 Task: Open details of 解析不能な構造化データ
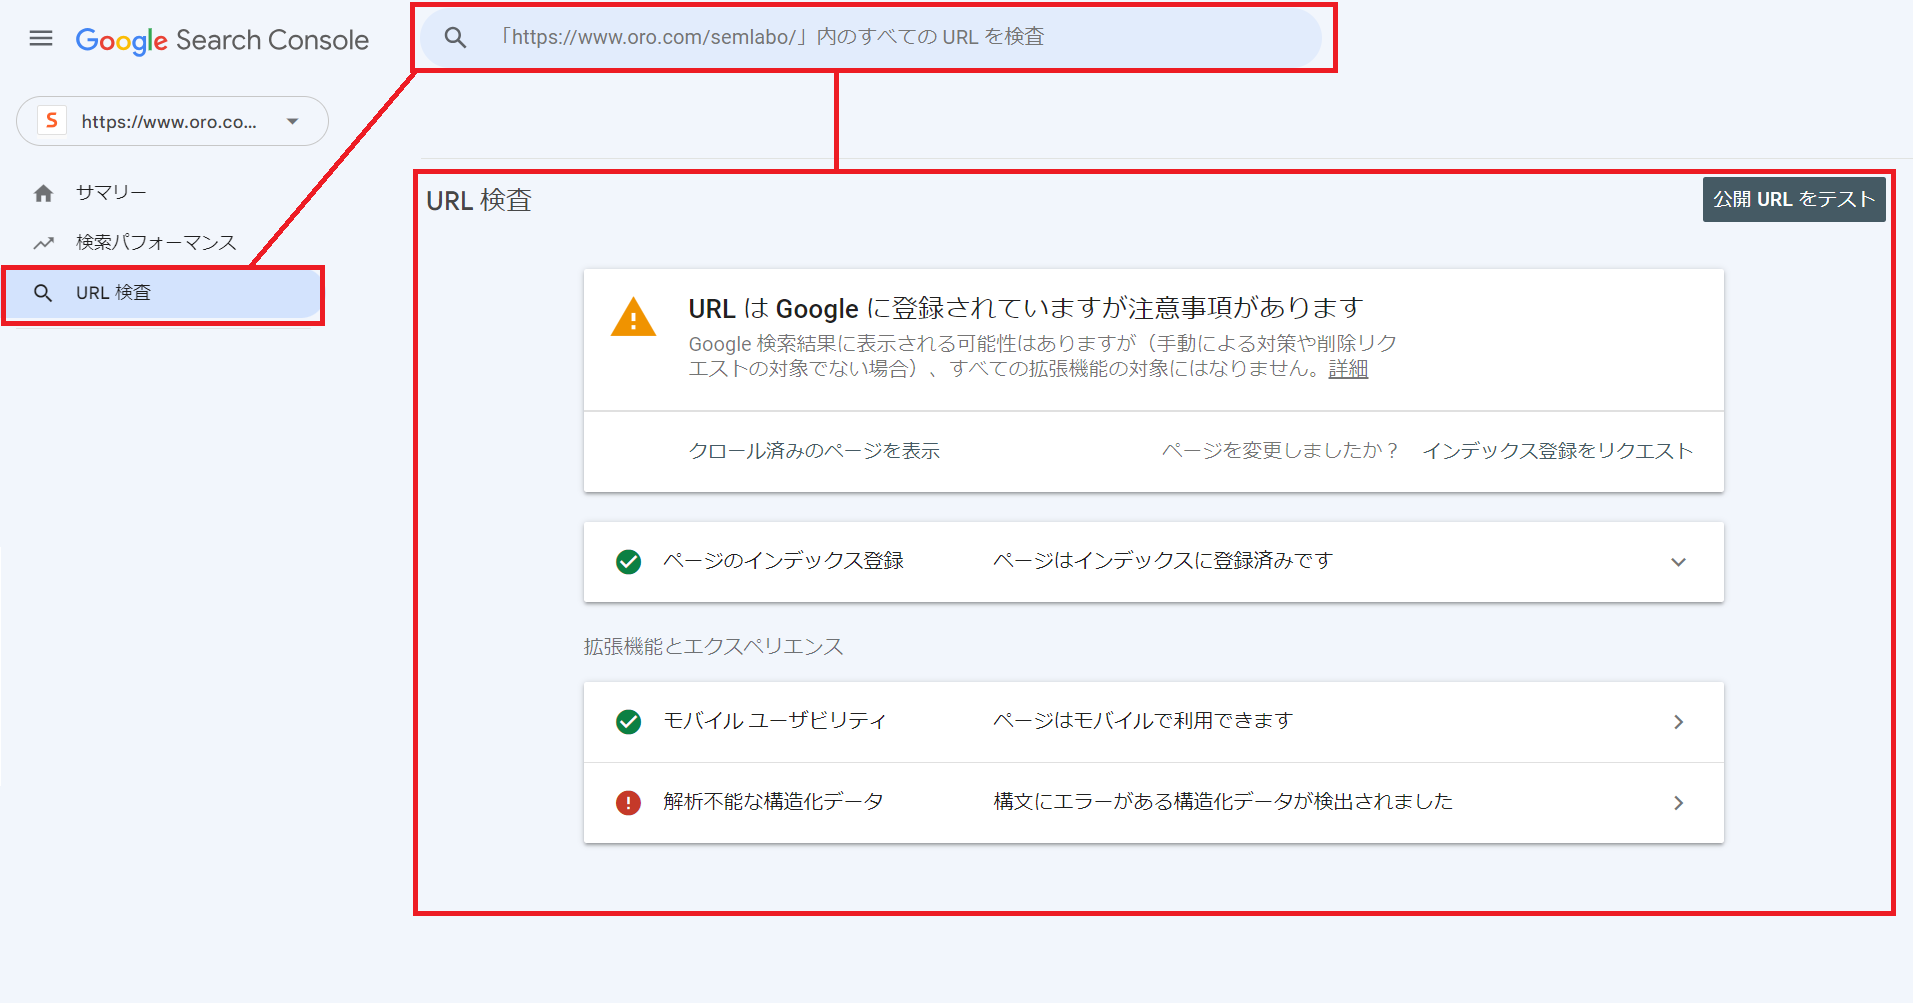1679,803
